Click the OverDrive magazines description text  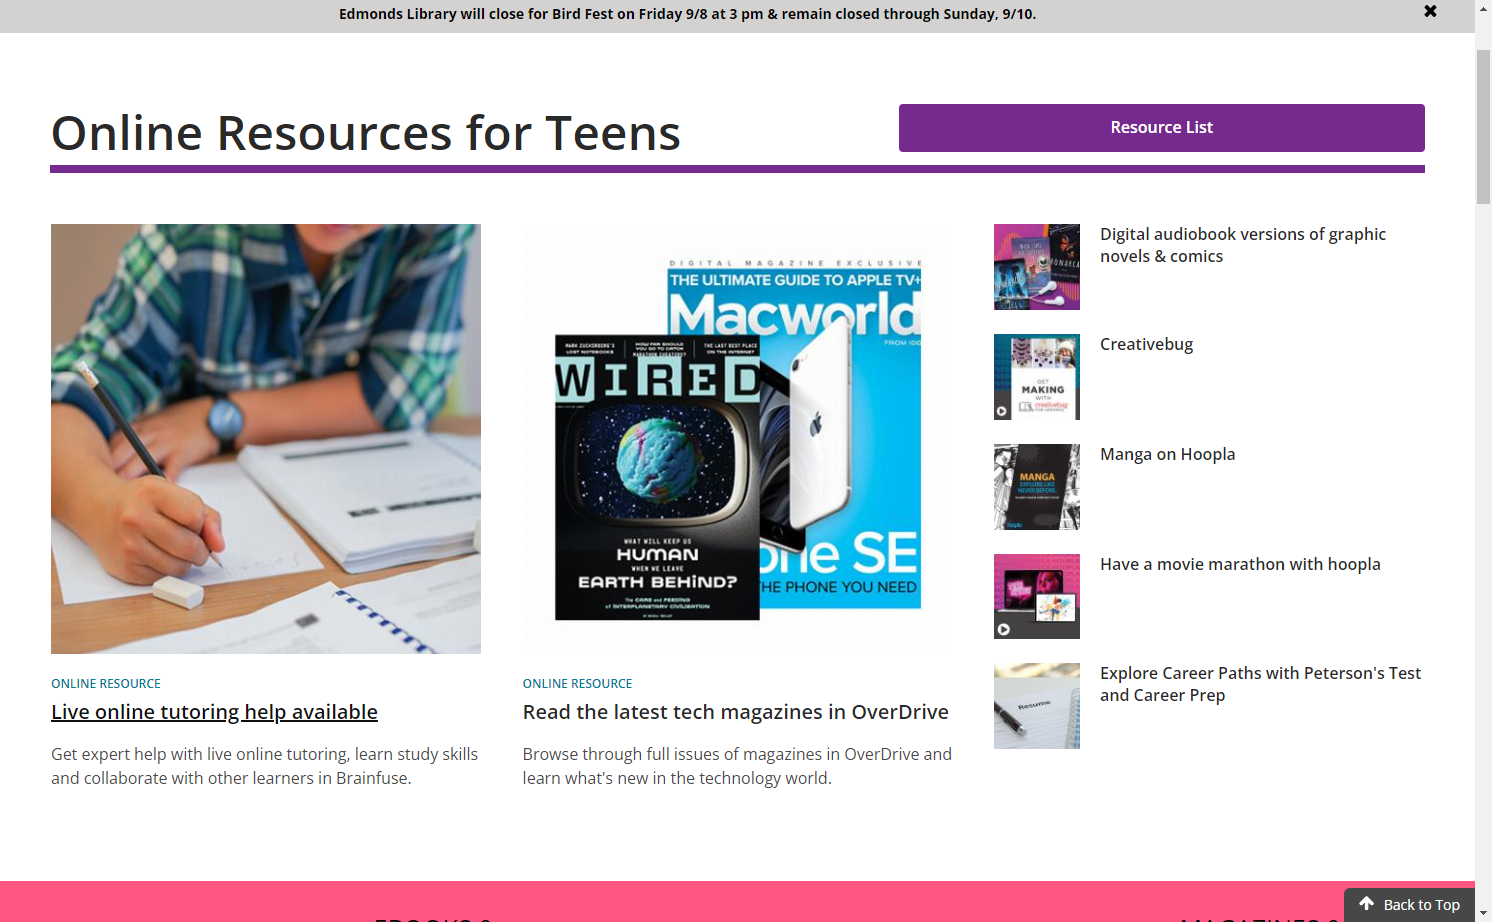(x=737, y=766)
